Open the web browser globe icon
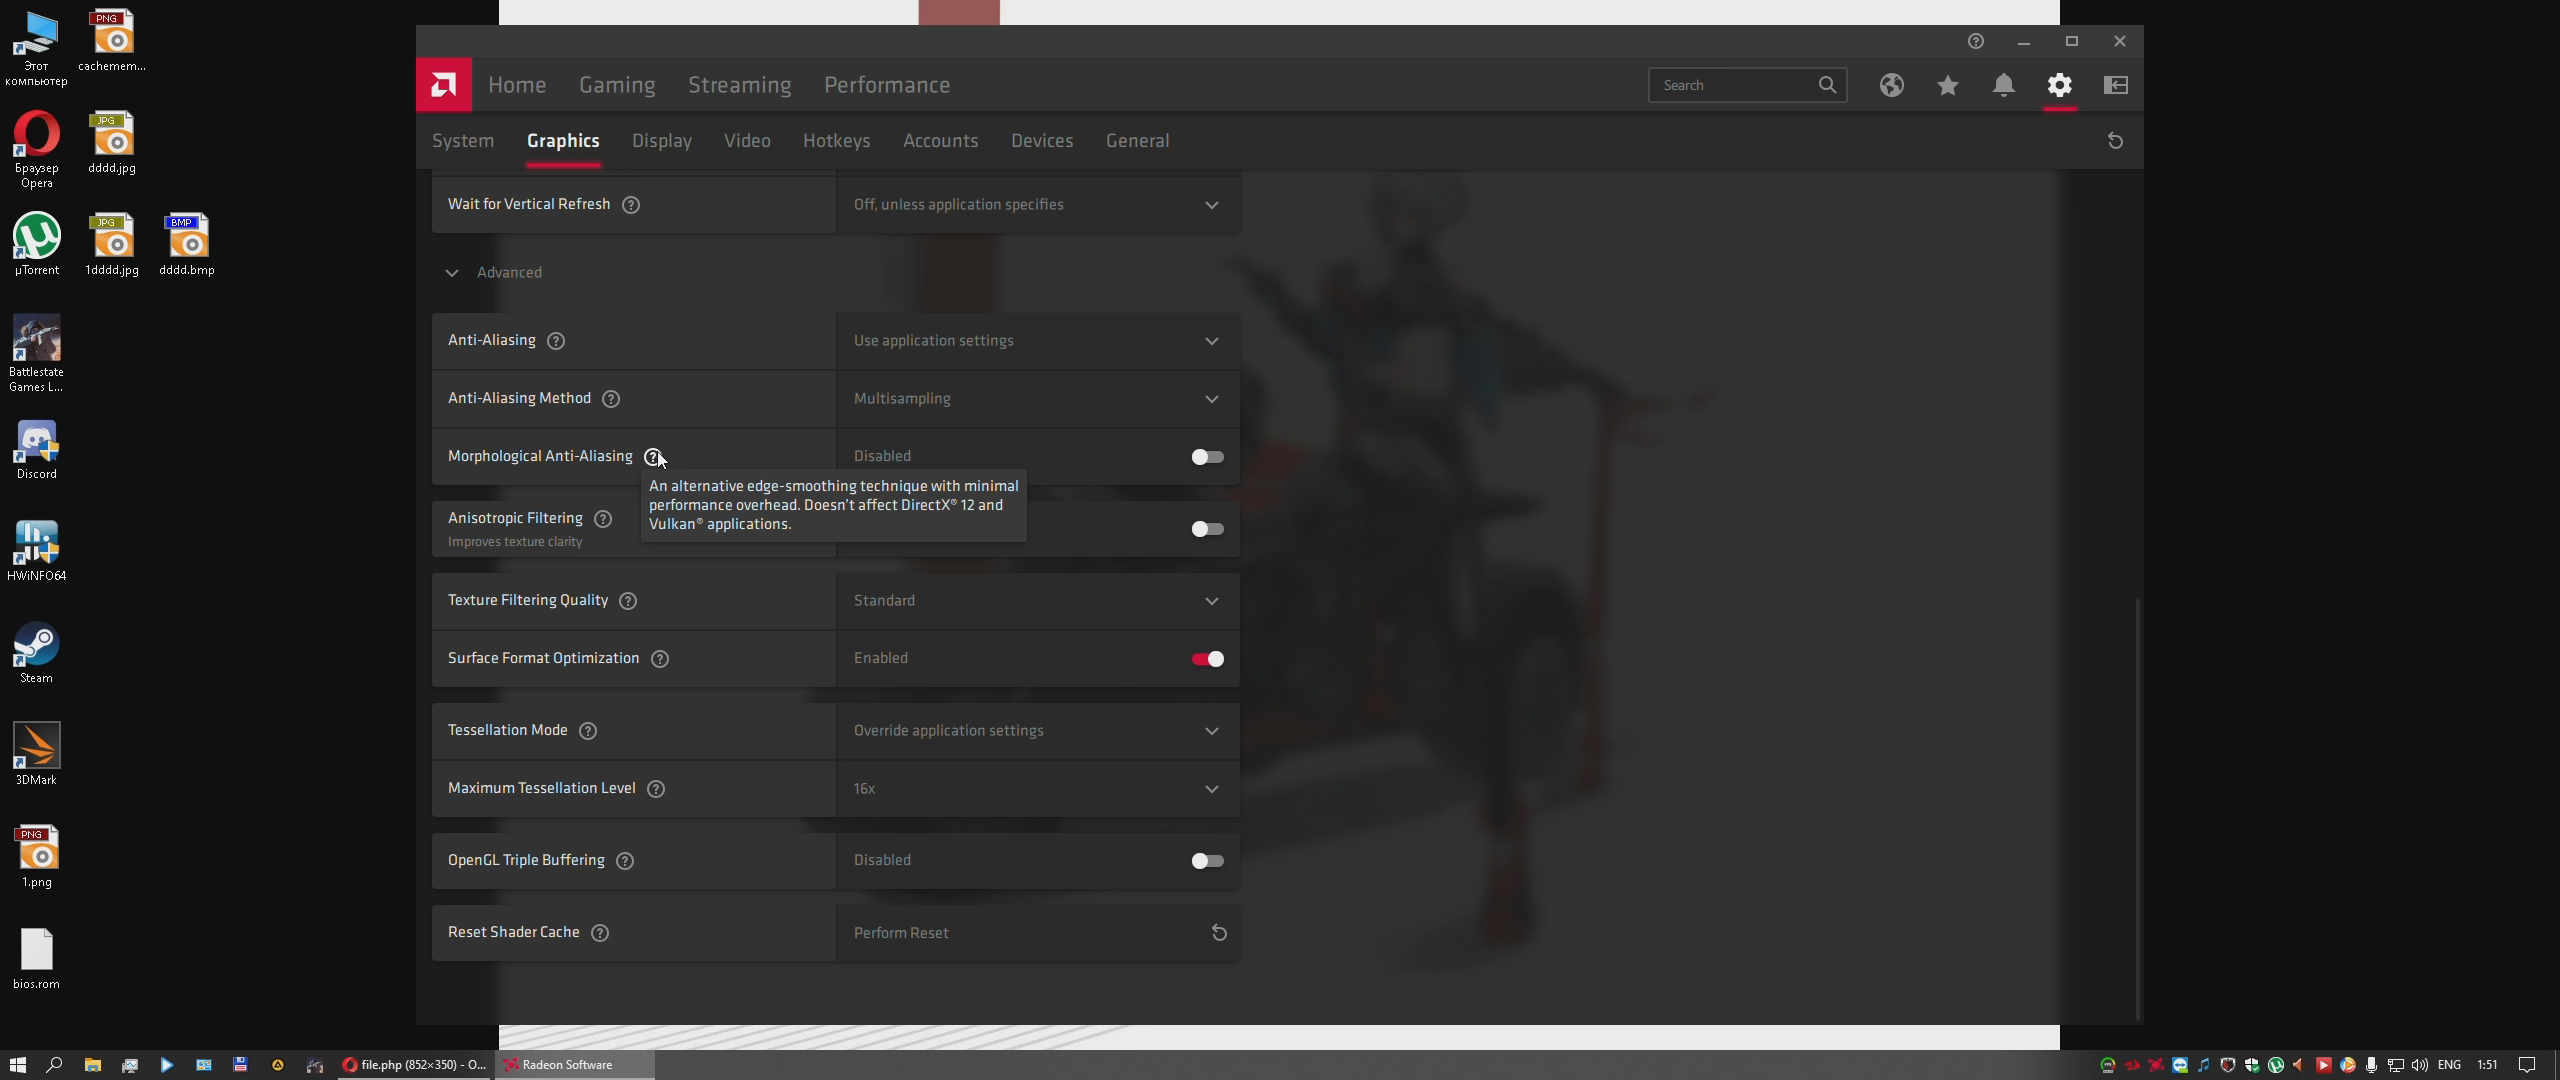Viewport: 2560px width, 1080px height. (1891, 85)
